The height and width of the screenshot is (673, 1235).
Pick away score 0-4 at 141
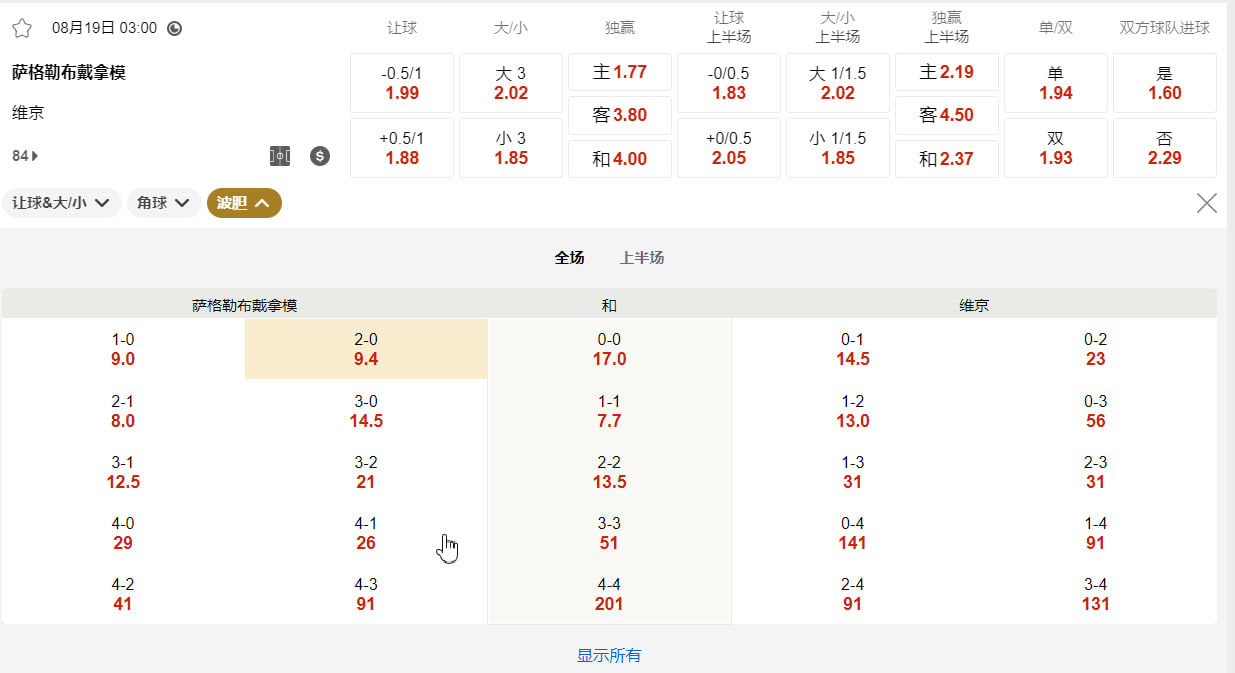tap(853, 533)
